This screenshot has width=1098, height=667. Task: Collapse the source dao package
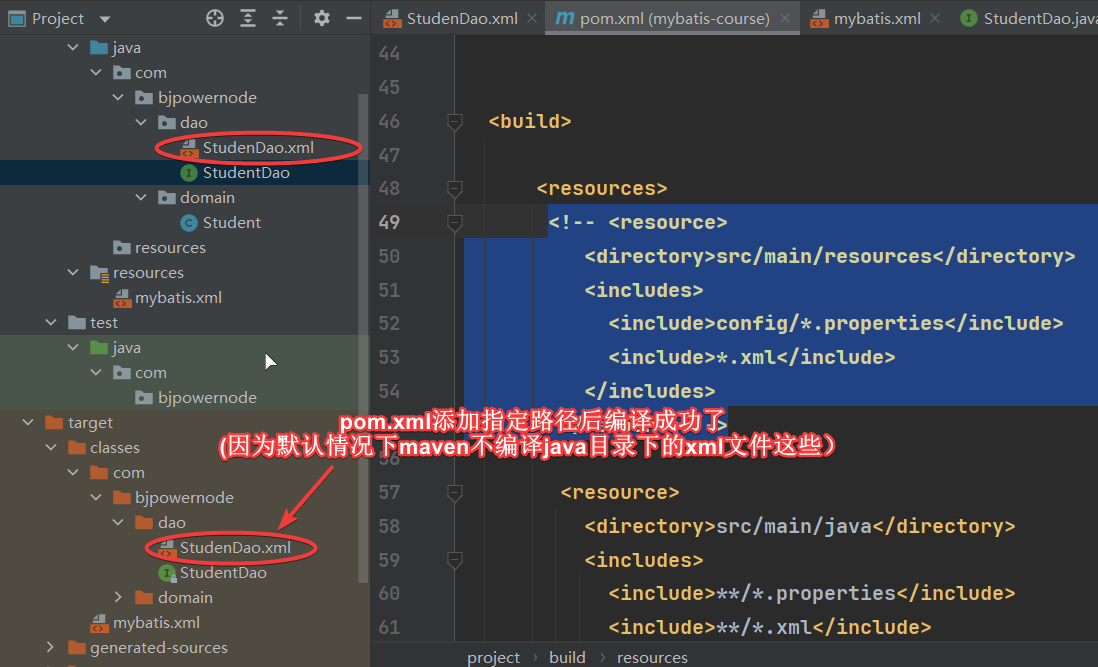pyautogui.click(x=141, y=122)
